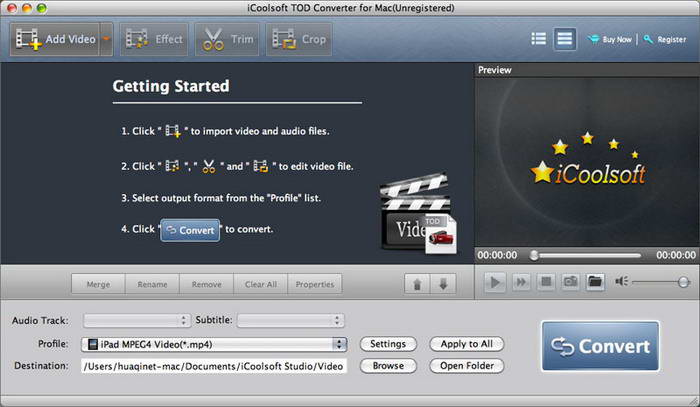The width and height of the screenshot is (700, 407).
Task: Click the TOD video clapperboard image
Action: point(418,214)
